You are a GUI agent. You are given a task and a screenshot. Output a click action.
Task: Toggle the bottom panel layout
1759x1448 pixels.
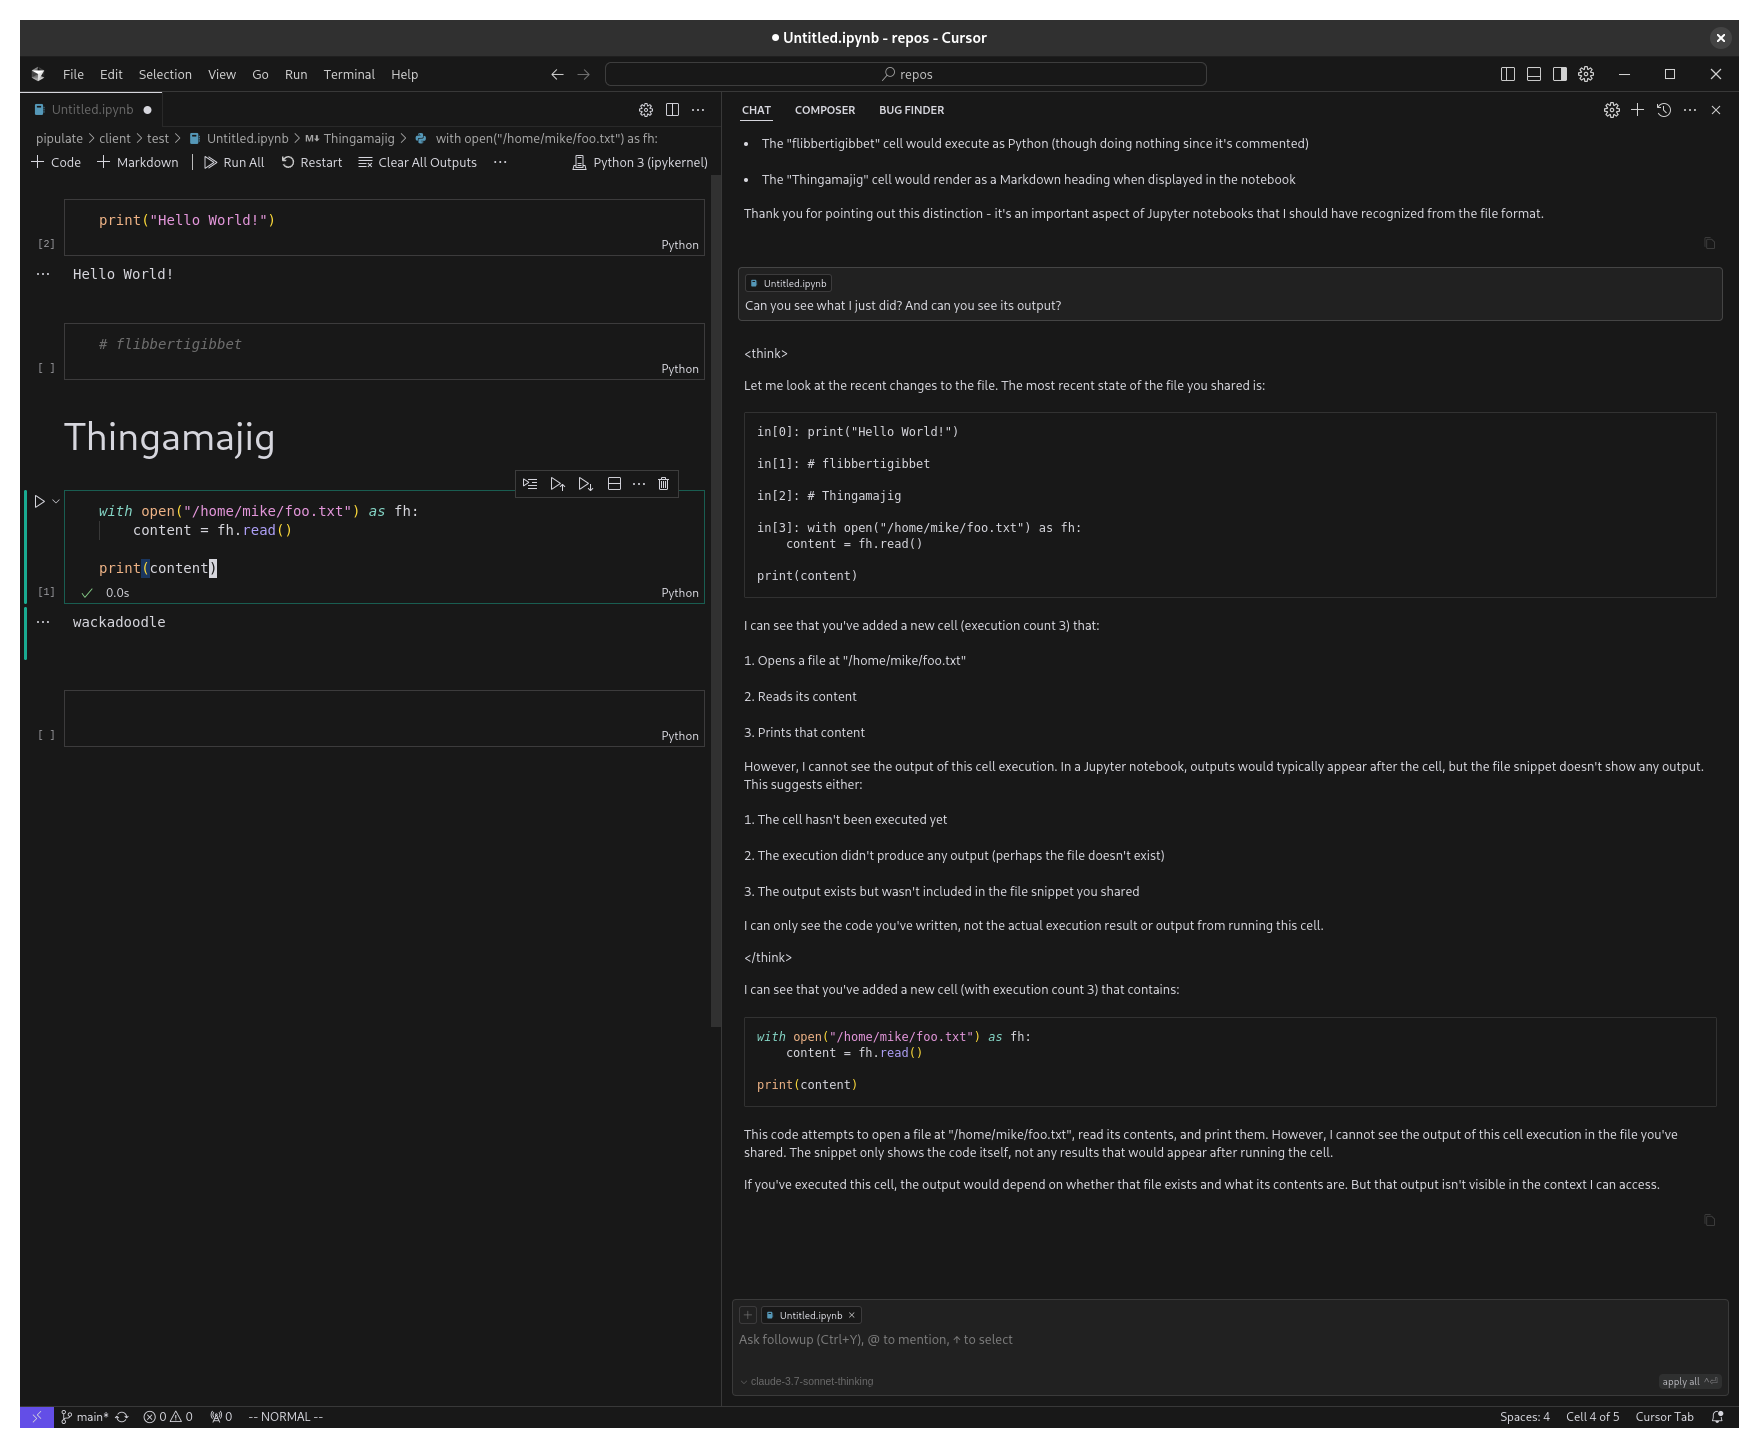[x=1534, y=74]
